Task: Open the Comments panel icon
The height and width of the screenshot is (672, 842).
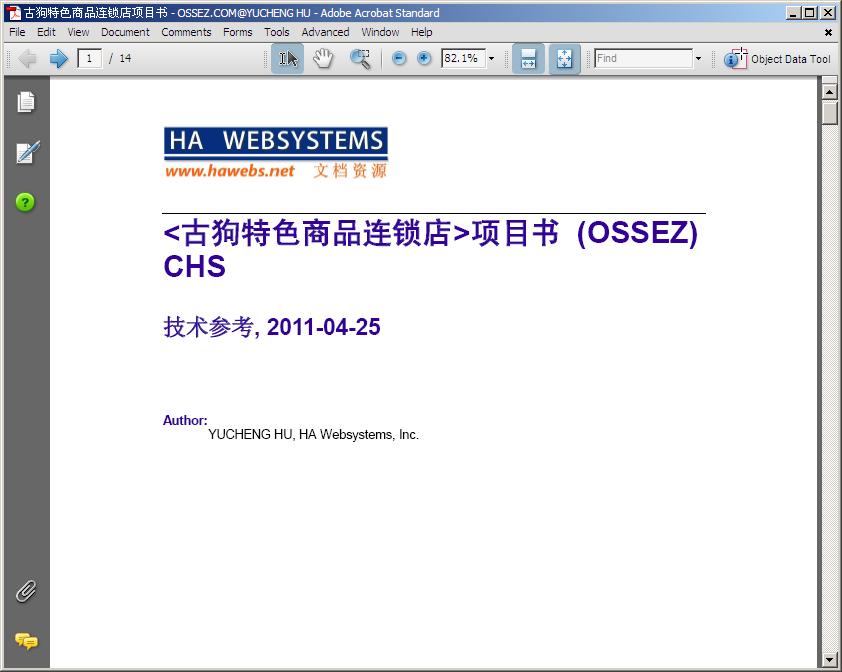Action: [x=26, y=641]
